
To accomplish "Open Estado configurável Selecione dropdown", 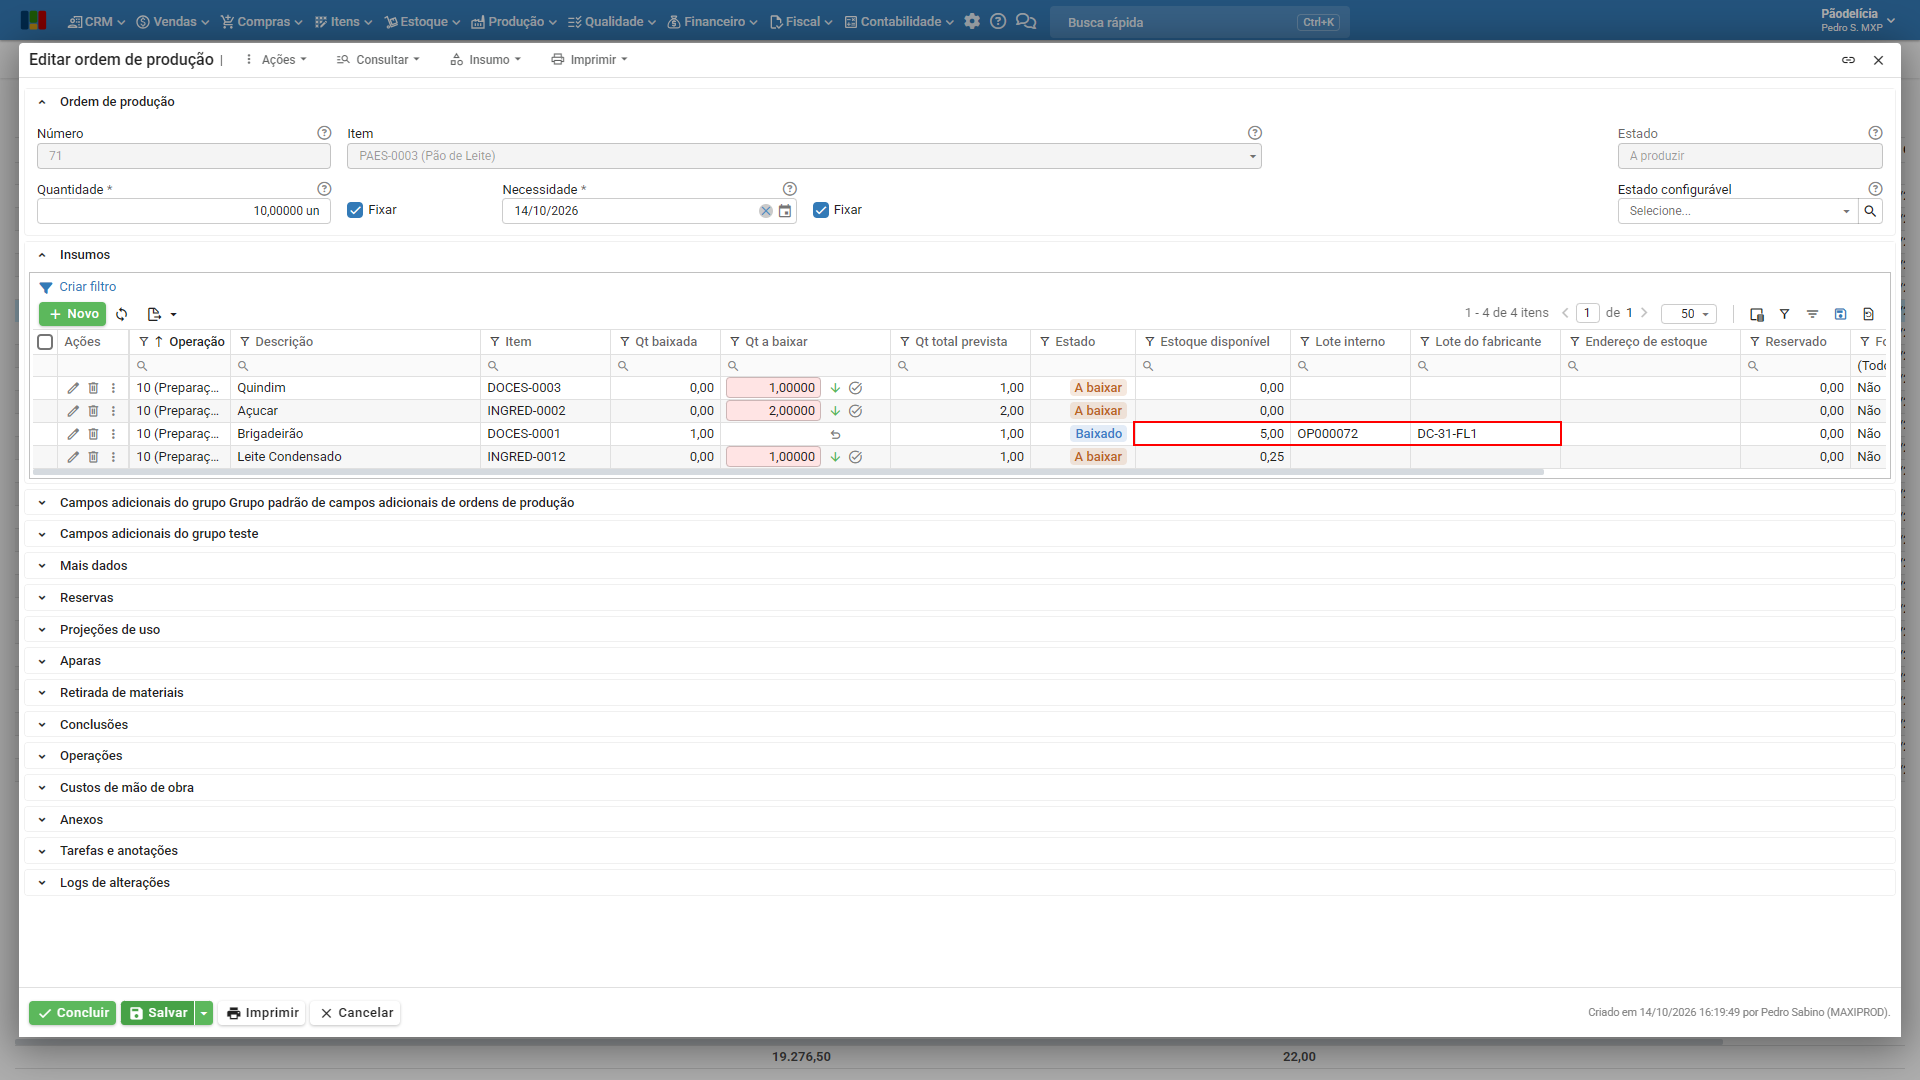I will point(1738,211).
